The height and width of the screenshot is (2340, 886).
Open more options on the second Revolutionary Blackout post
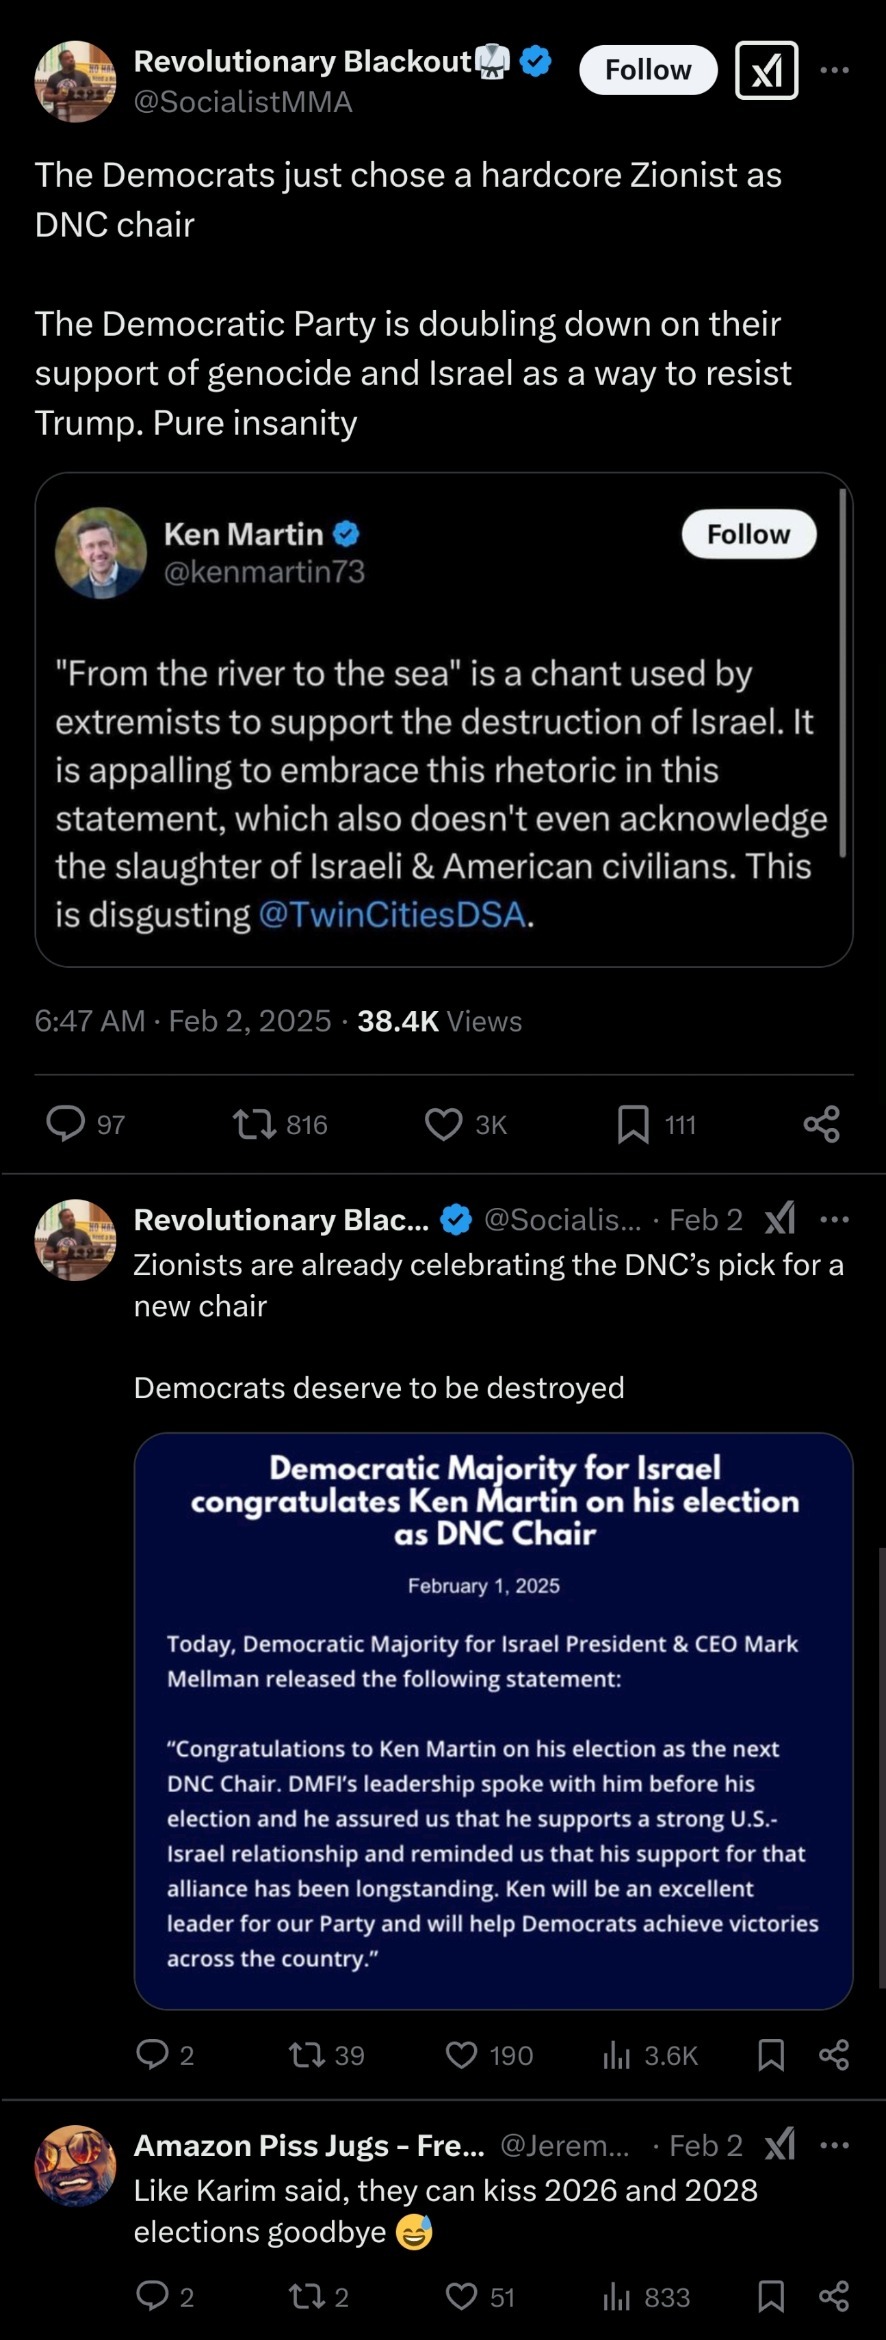point(834,1219)
